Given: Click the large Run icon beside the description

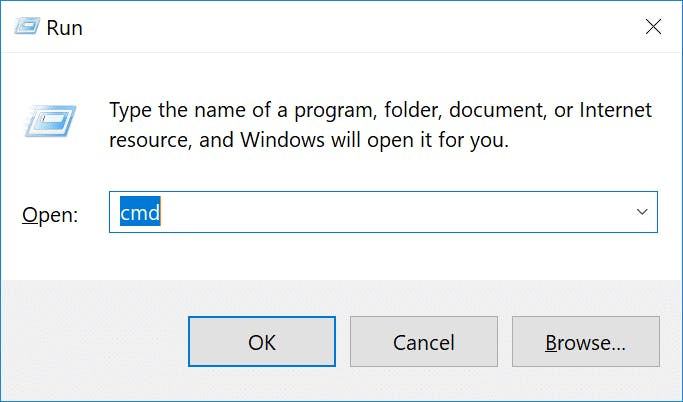Looking at the screenshot, I should click(x=51, y=121).
